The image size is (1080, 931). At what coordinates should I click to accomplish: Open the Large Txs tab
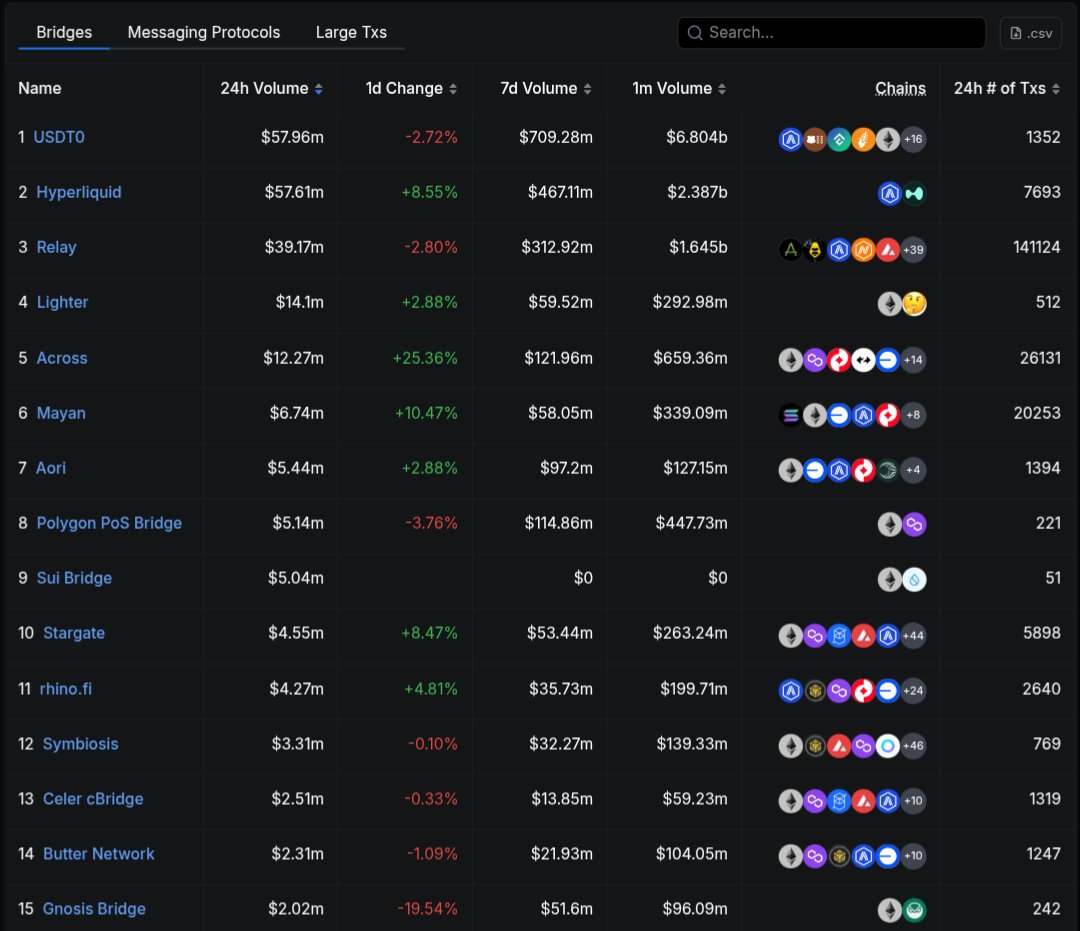[351, 32]
